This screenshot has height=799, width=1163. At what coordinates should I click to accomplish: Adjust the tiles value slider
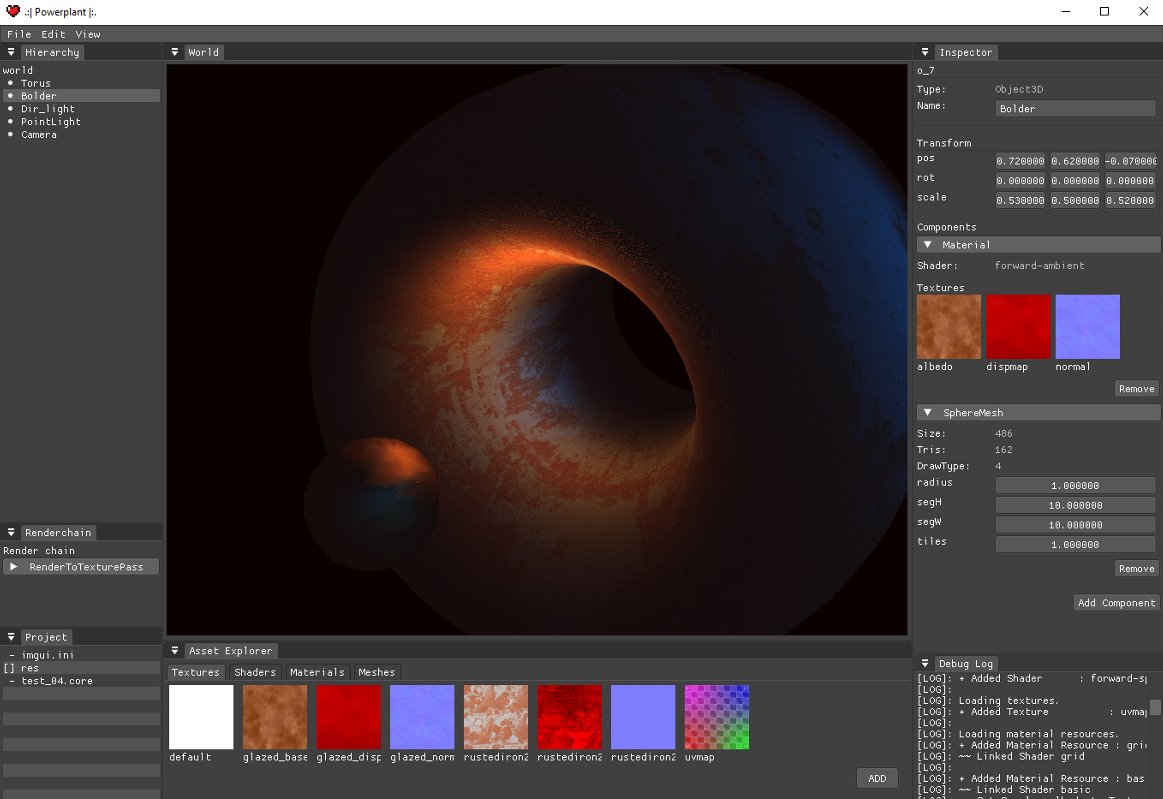(x=1075, y=545)
